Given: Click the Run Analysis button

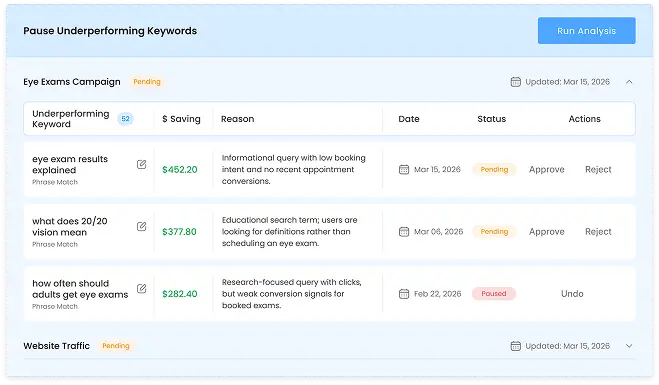Looking at the screenshot, I should [x=586, y=31].
